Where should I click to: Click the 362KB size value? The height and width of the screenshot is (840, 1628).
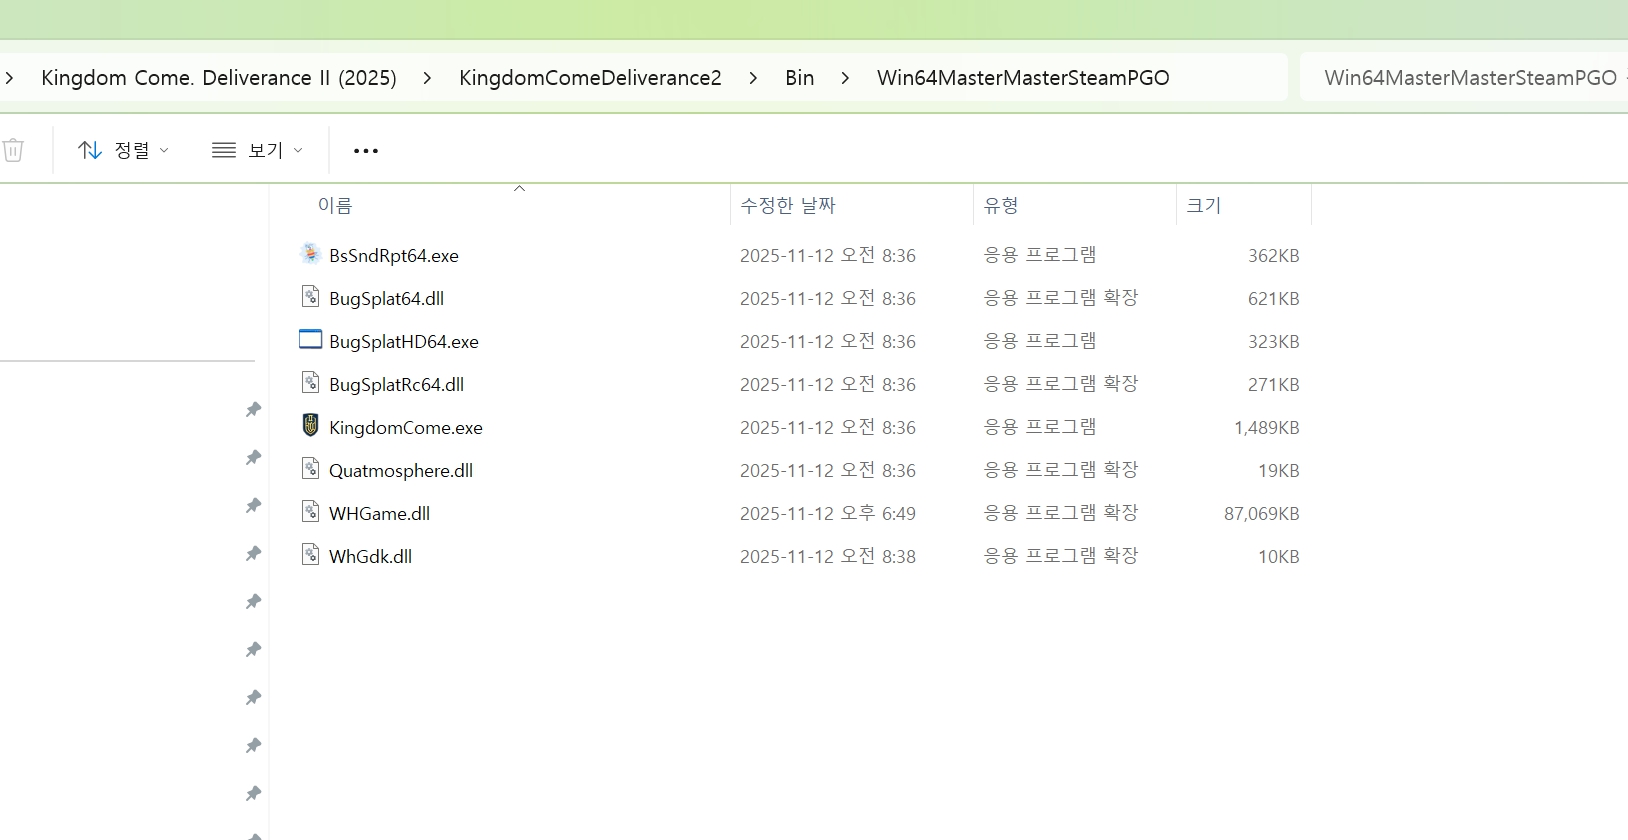[x=1274, y=255]
